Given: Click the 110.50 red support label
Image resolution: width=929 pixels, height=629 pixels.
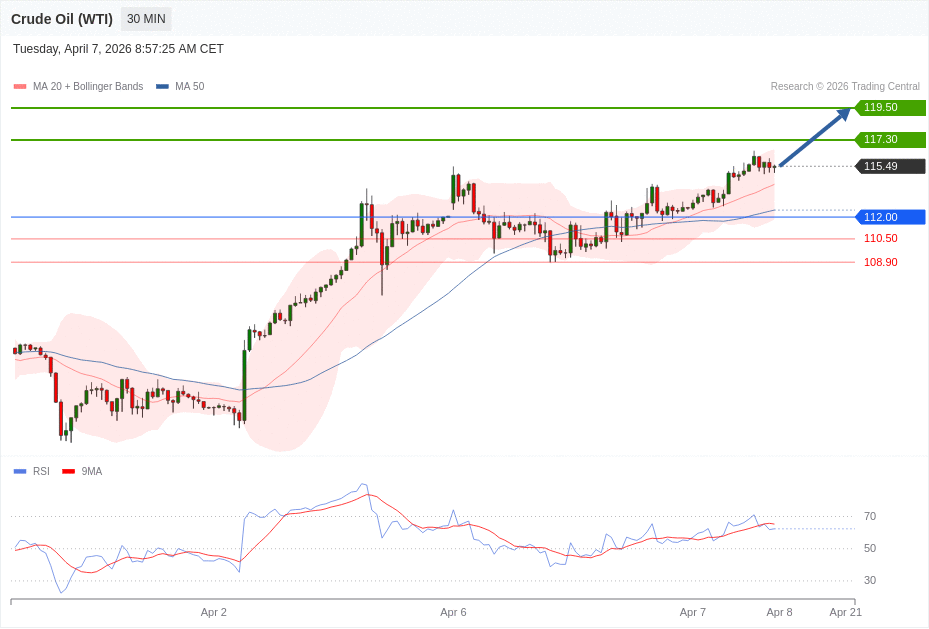Looking at the screenshot, I should [880, 239].
